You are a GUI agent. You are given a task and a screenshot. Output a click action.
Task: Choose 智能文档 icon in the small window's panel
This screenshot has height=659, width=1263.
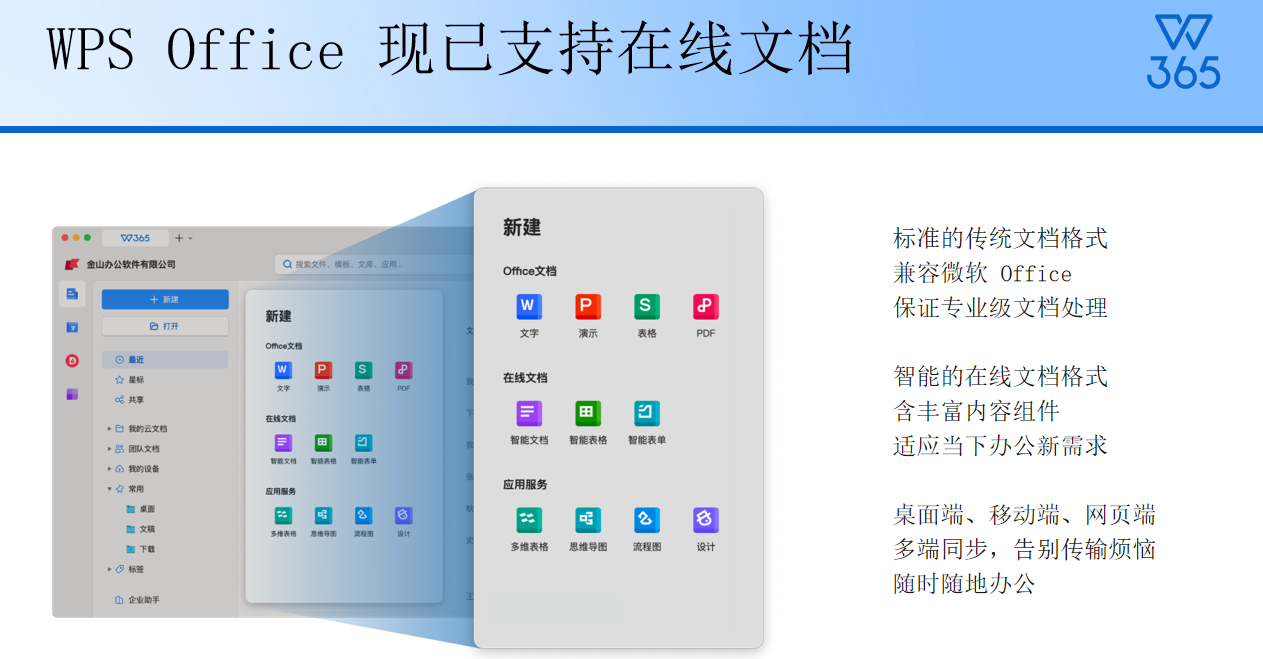[283, 442]
